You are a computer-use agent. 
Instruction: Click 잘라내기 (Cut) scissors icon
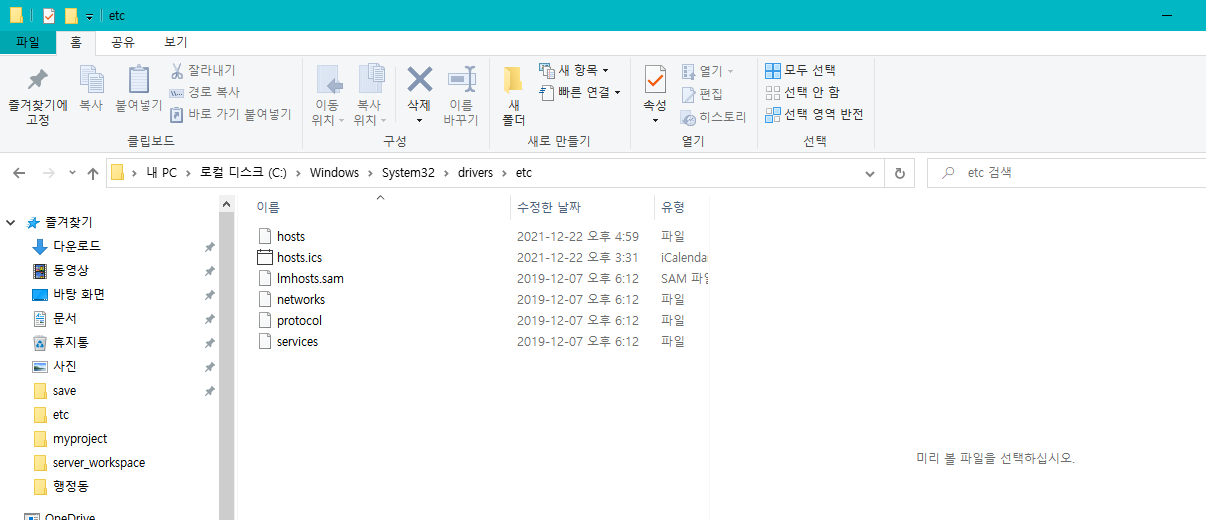click(x=176, y=70)
